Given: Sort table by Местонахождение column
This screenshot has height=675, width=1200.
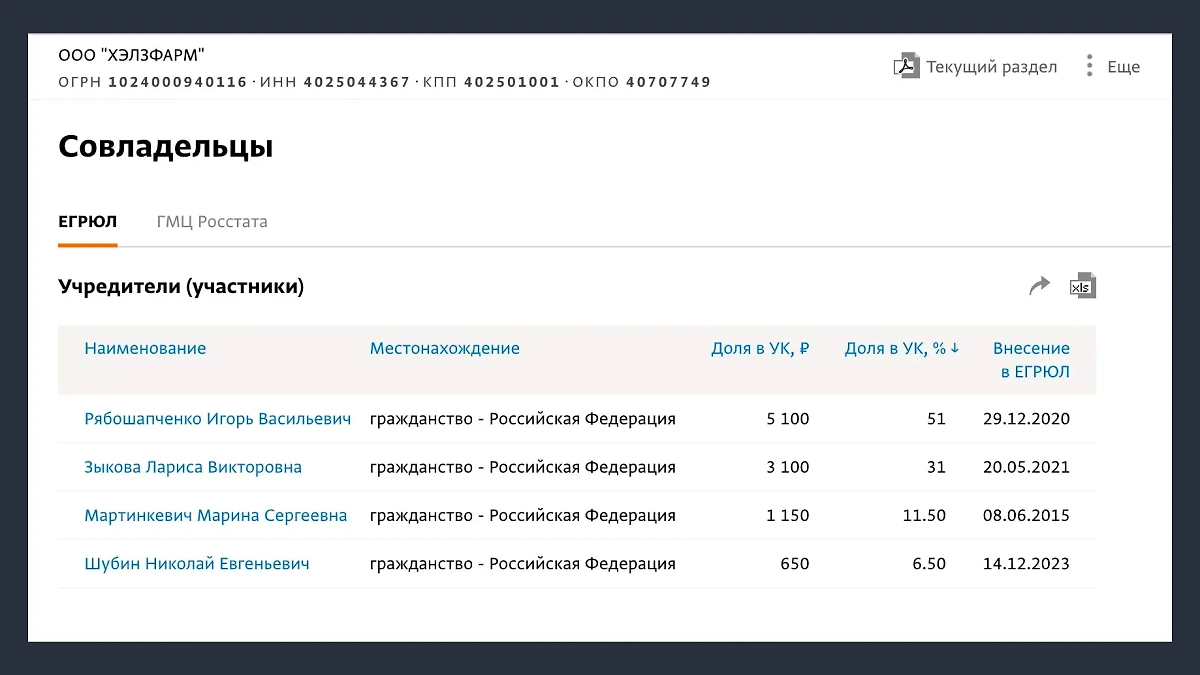Looking at the screenshot, I should tap(445, 348).
